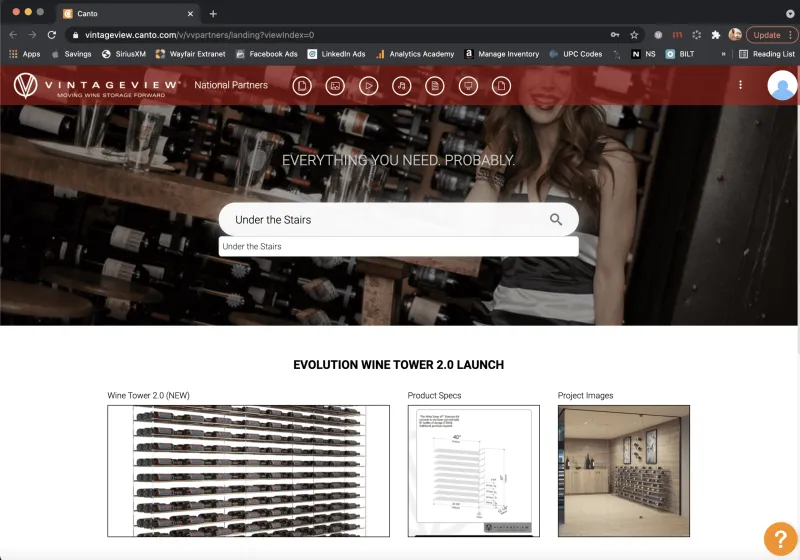
Task: Expand the hidden bookmarks chevron
Action: pos(723,54)
